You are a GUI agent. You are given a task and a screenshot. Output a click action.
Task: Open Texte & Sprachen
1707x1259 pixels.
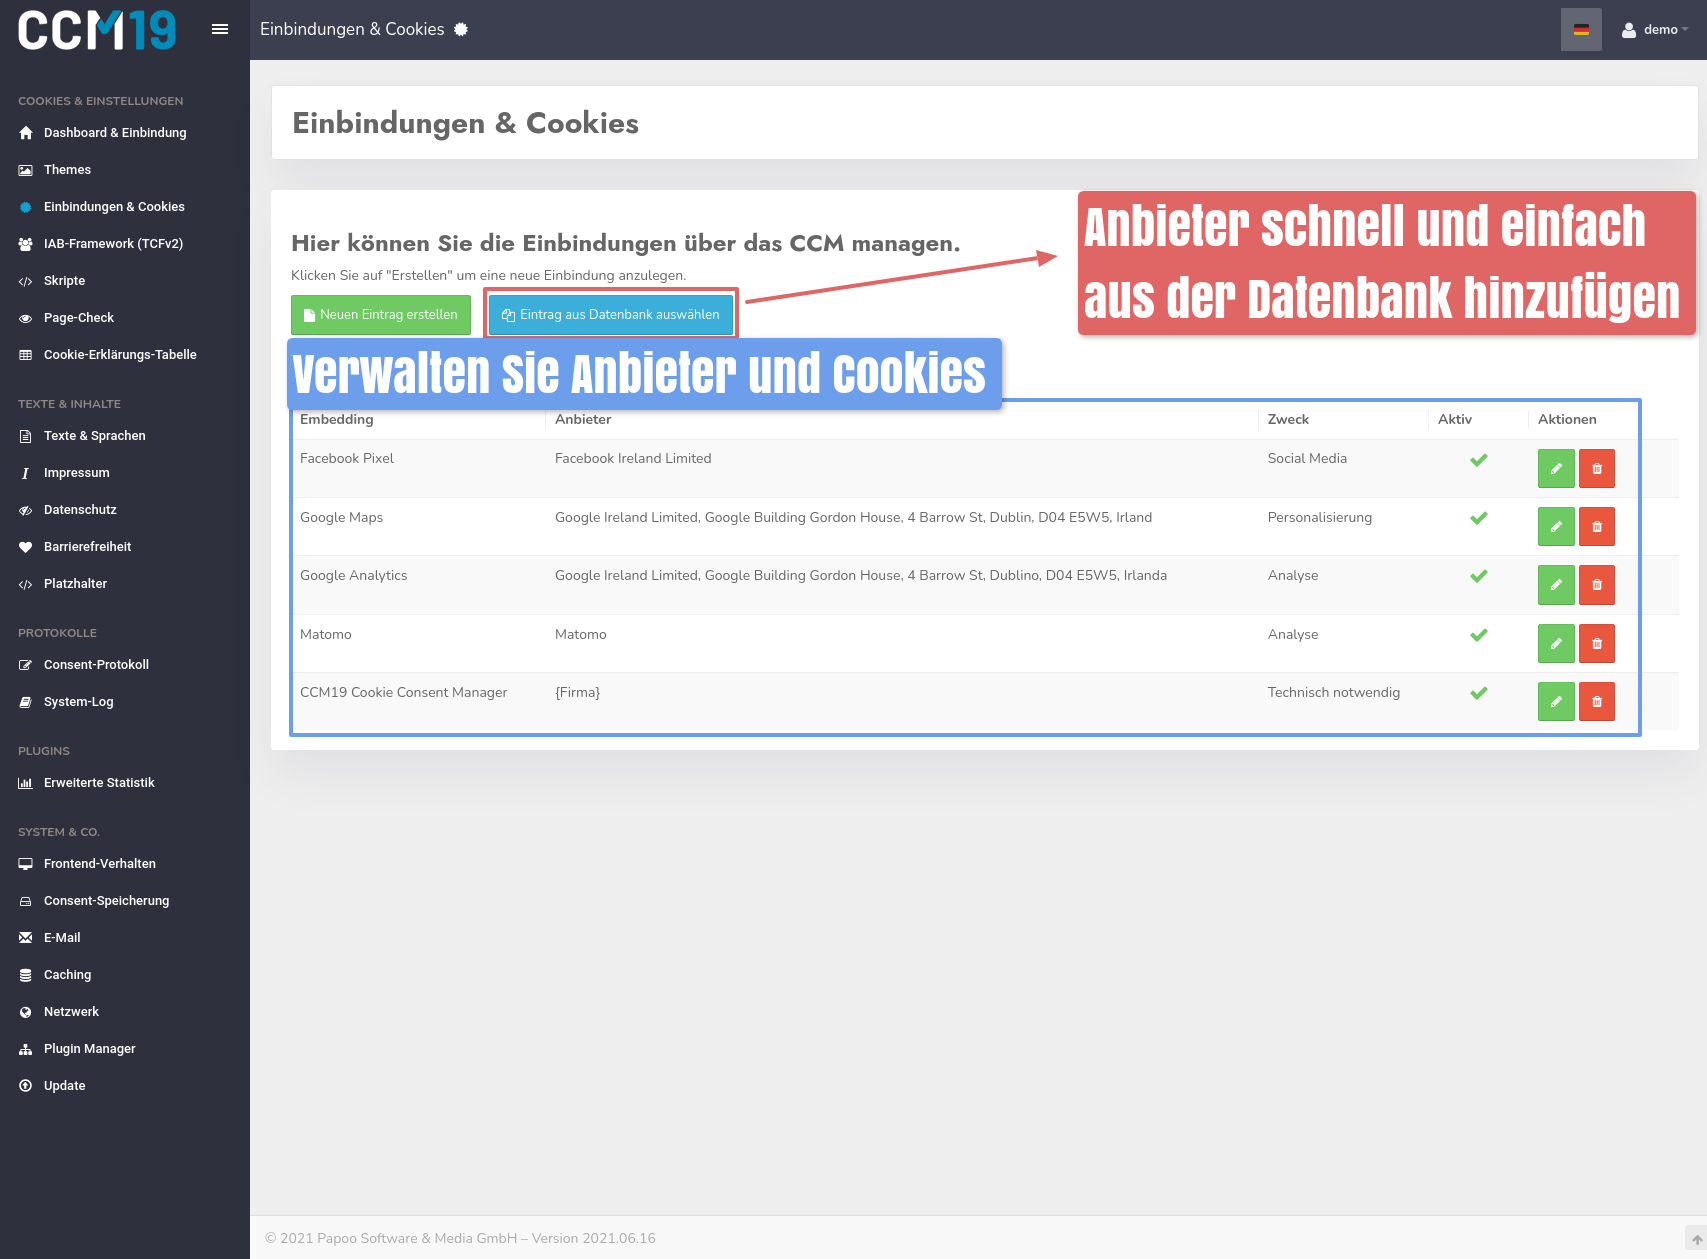(95, 436)
